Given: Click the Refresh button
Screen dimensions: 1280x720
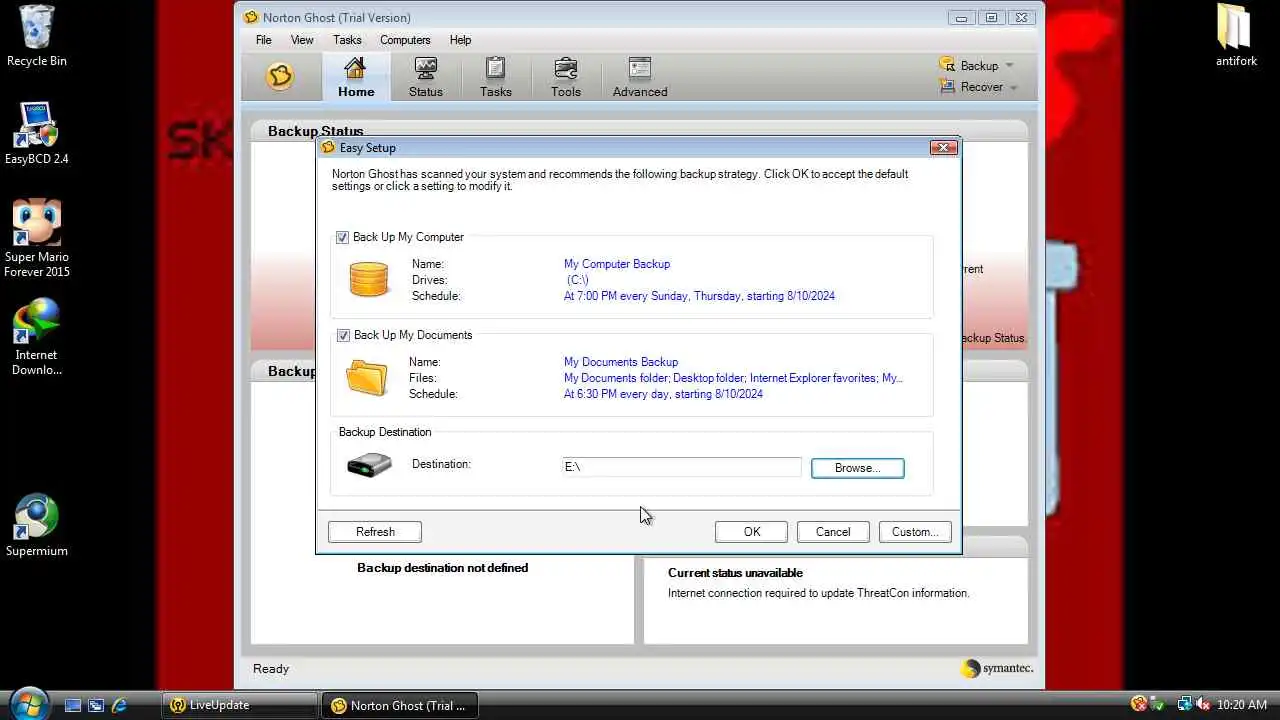Looking at the screenshot, I should pos(375,532).
